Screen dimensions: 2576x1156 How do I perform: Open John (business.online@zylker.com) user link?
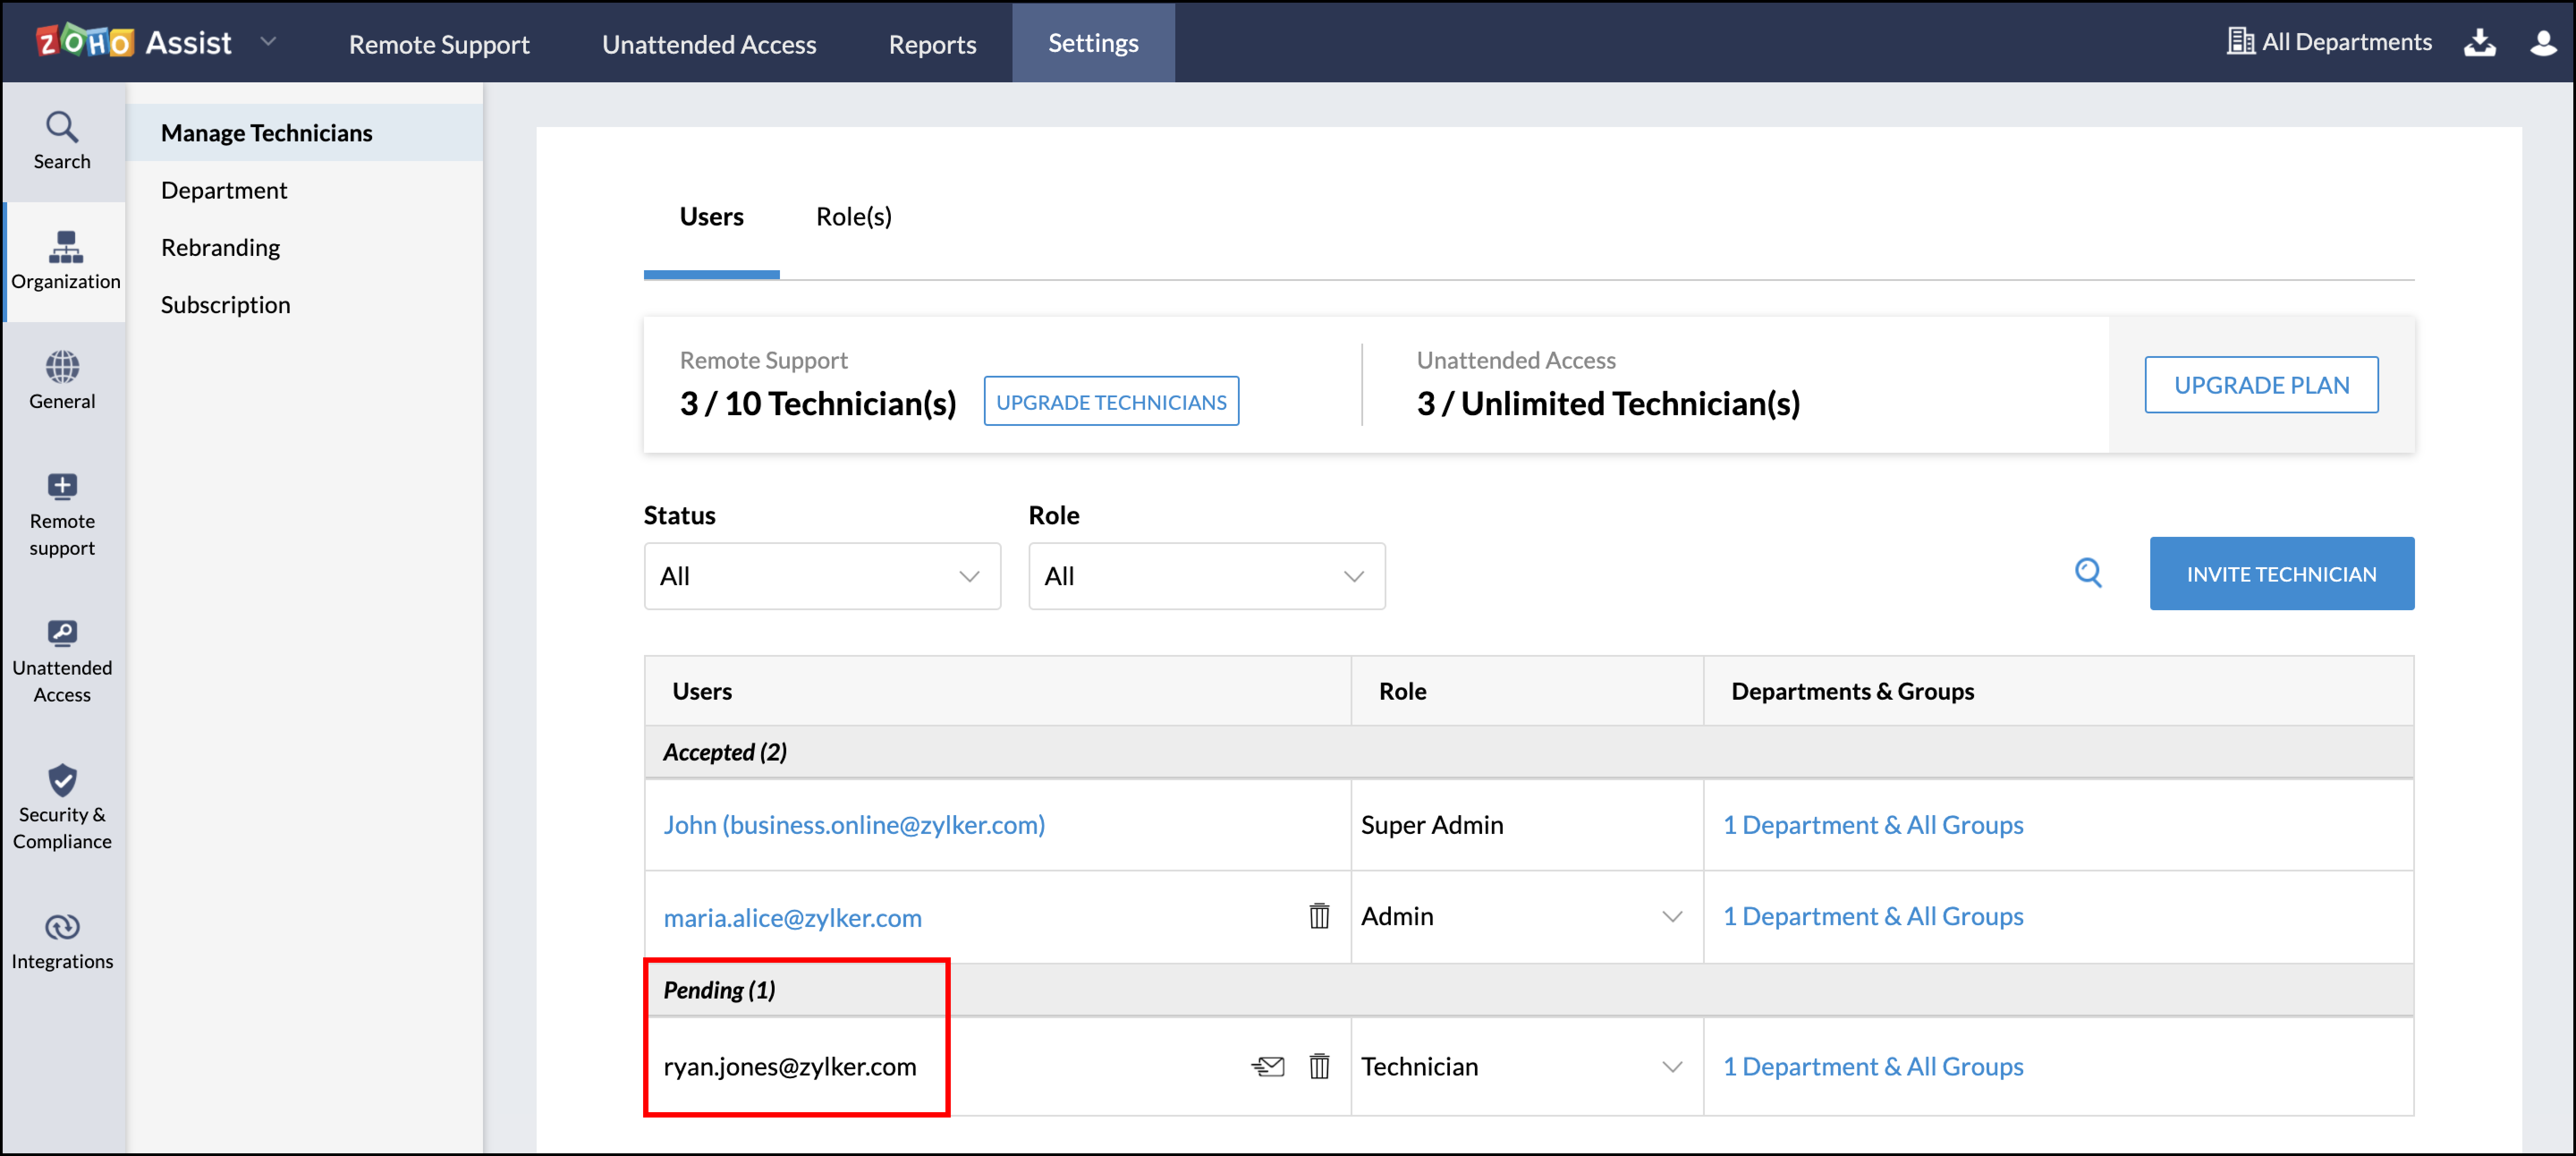[x=854, y=825]
